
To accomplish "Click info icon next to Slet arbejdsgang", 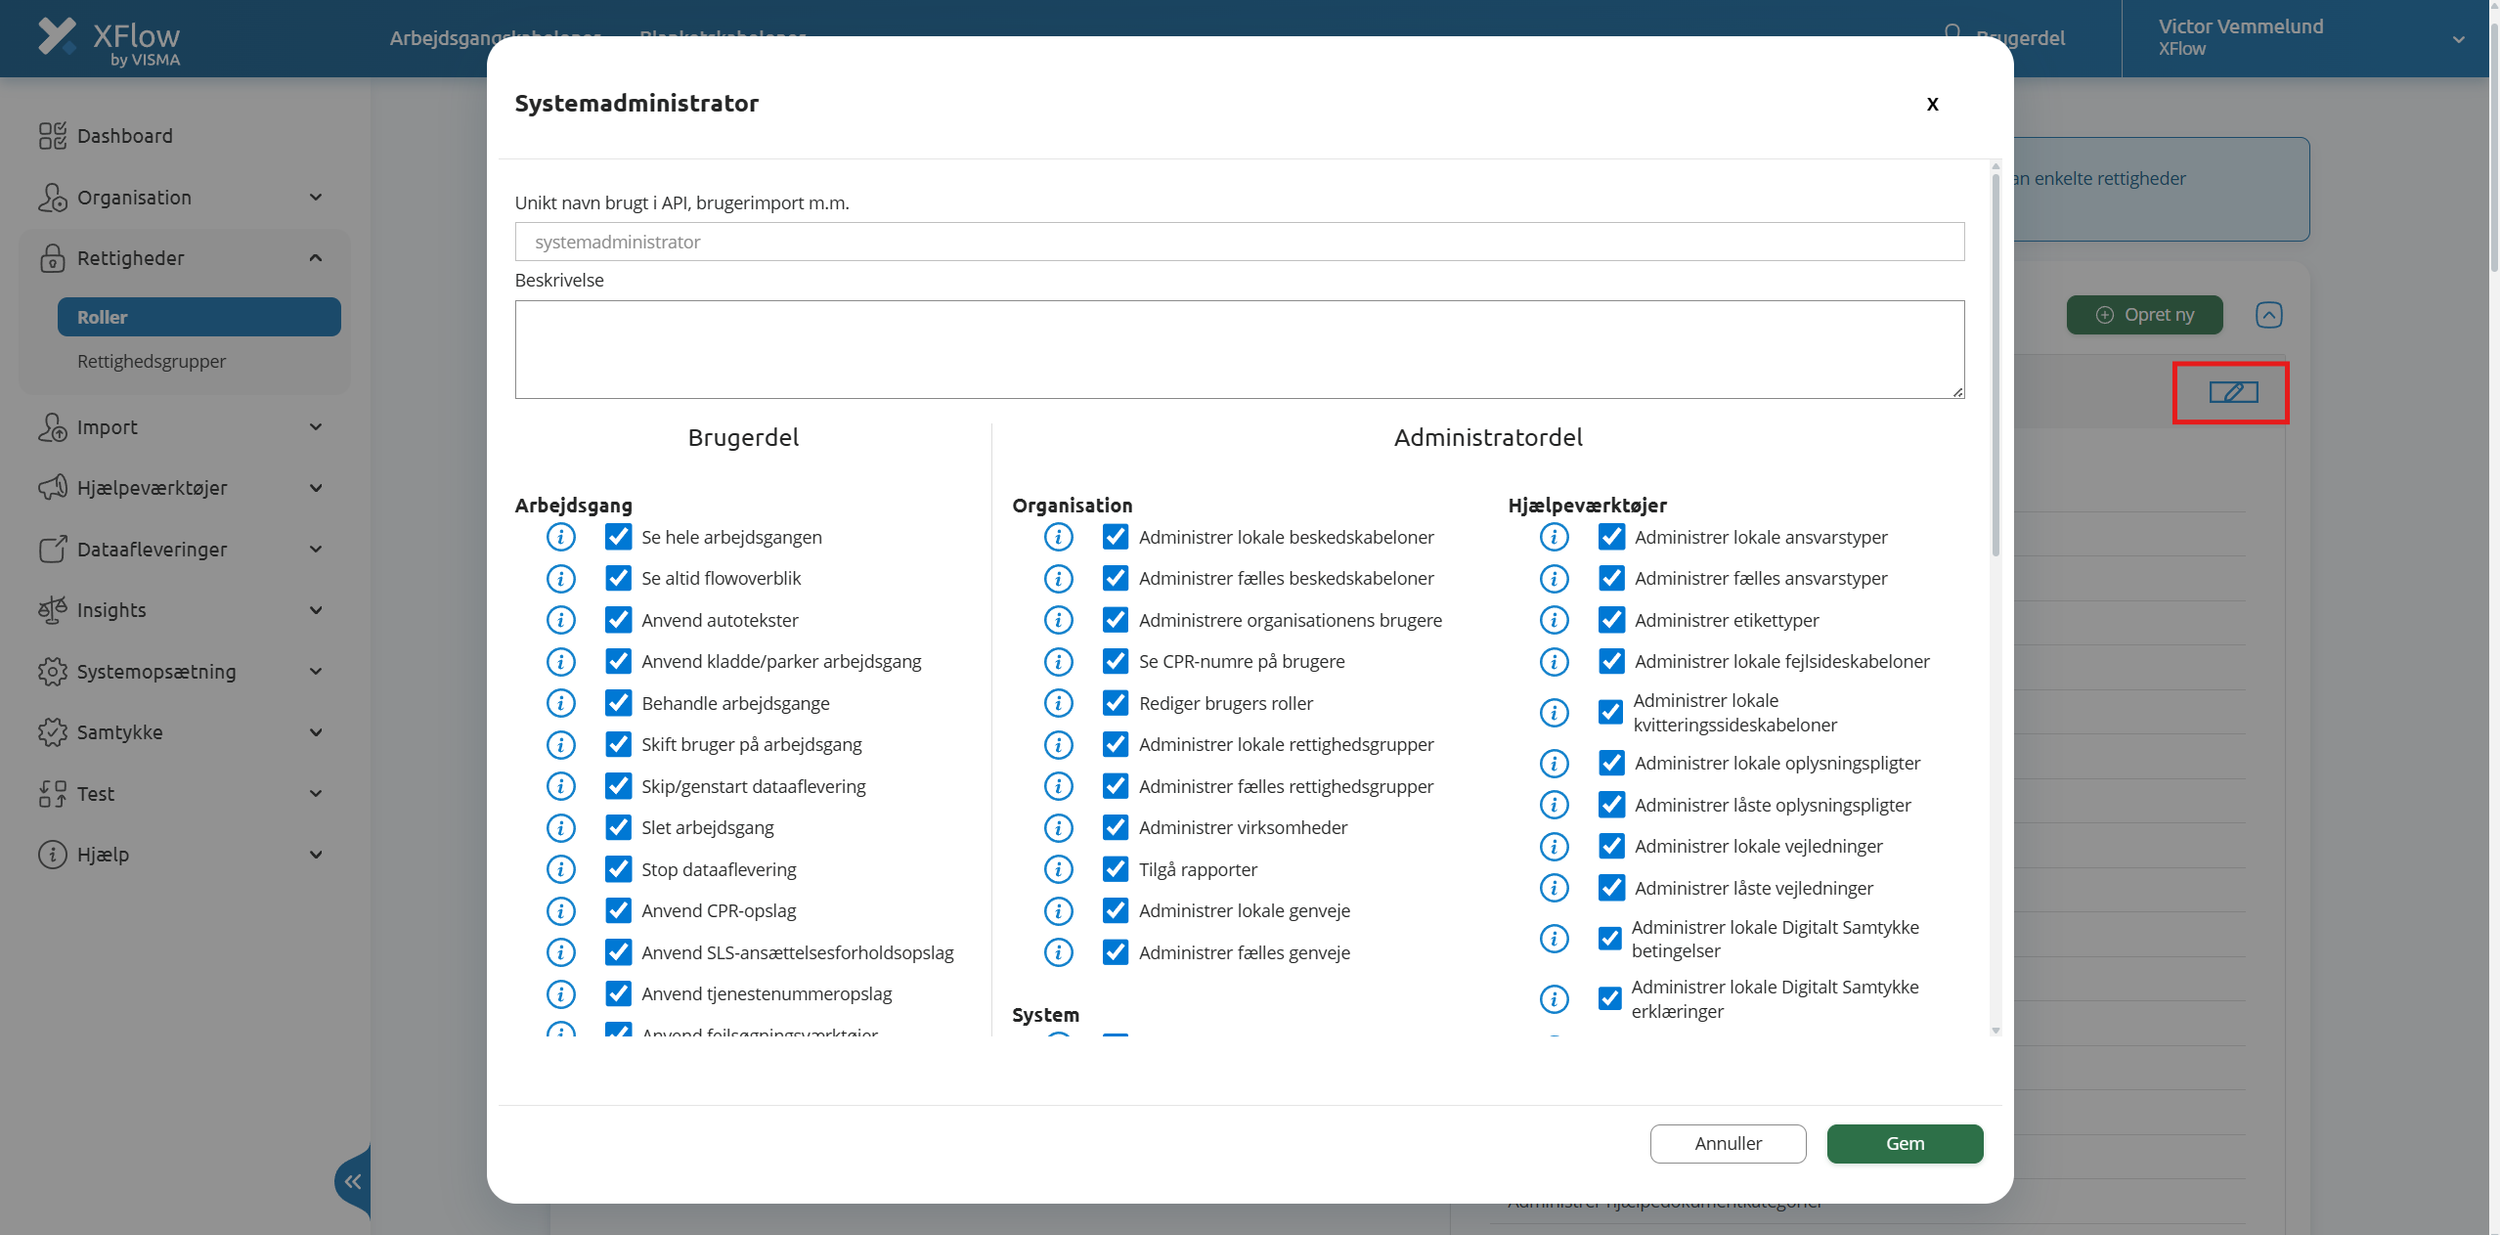I will click(561, 828).
